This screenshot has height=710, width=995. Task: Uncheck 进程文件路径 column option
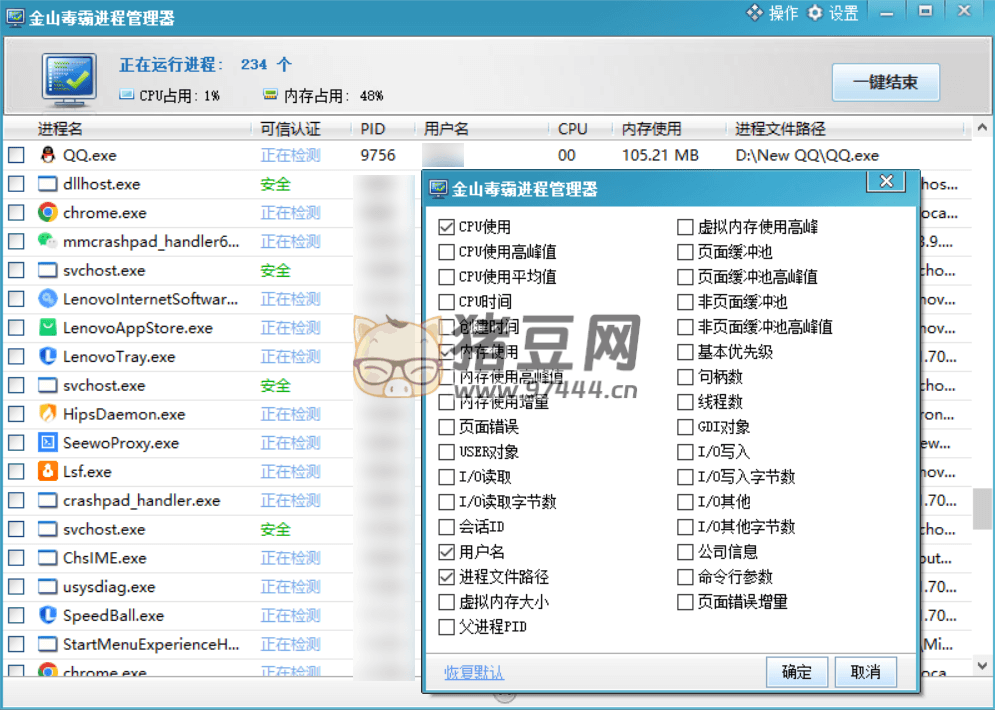tap(447, 577)
